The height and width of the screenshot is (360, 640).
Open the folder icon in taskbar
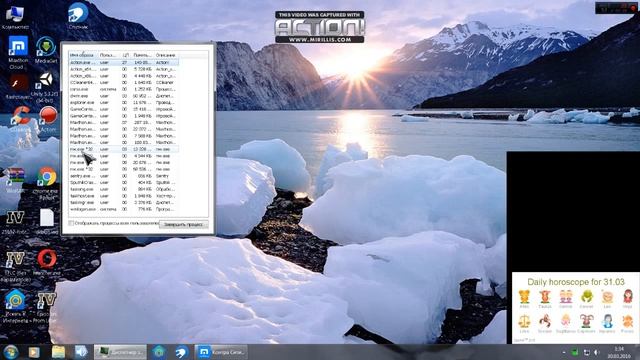(x=58, y=352)
